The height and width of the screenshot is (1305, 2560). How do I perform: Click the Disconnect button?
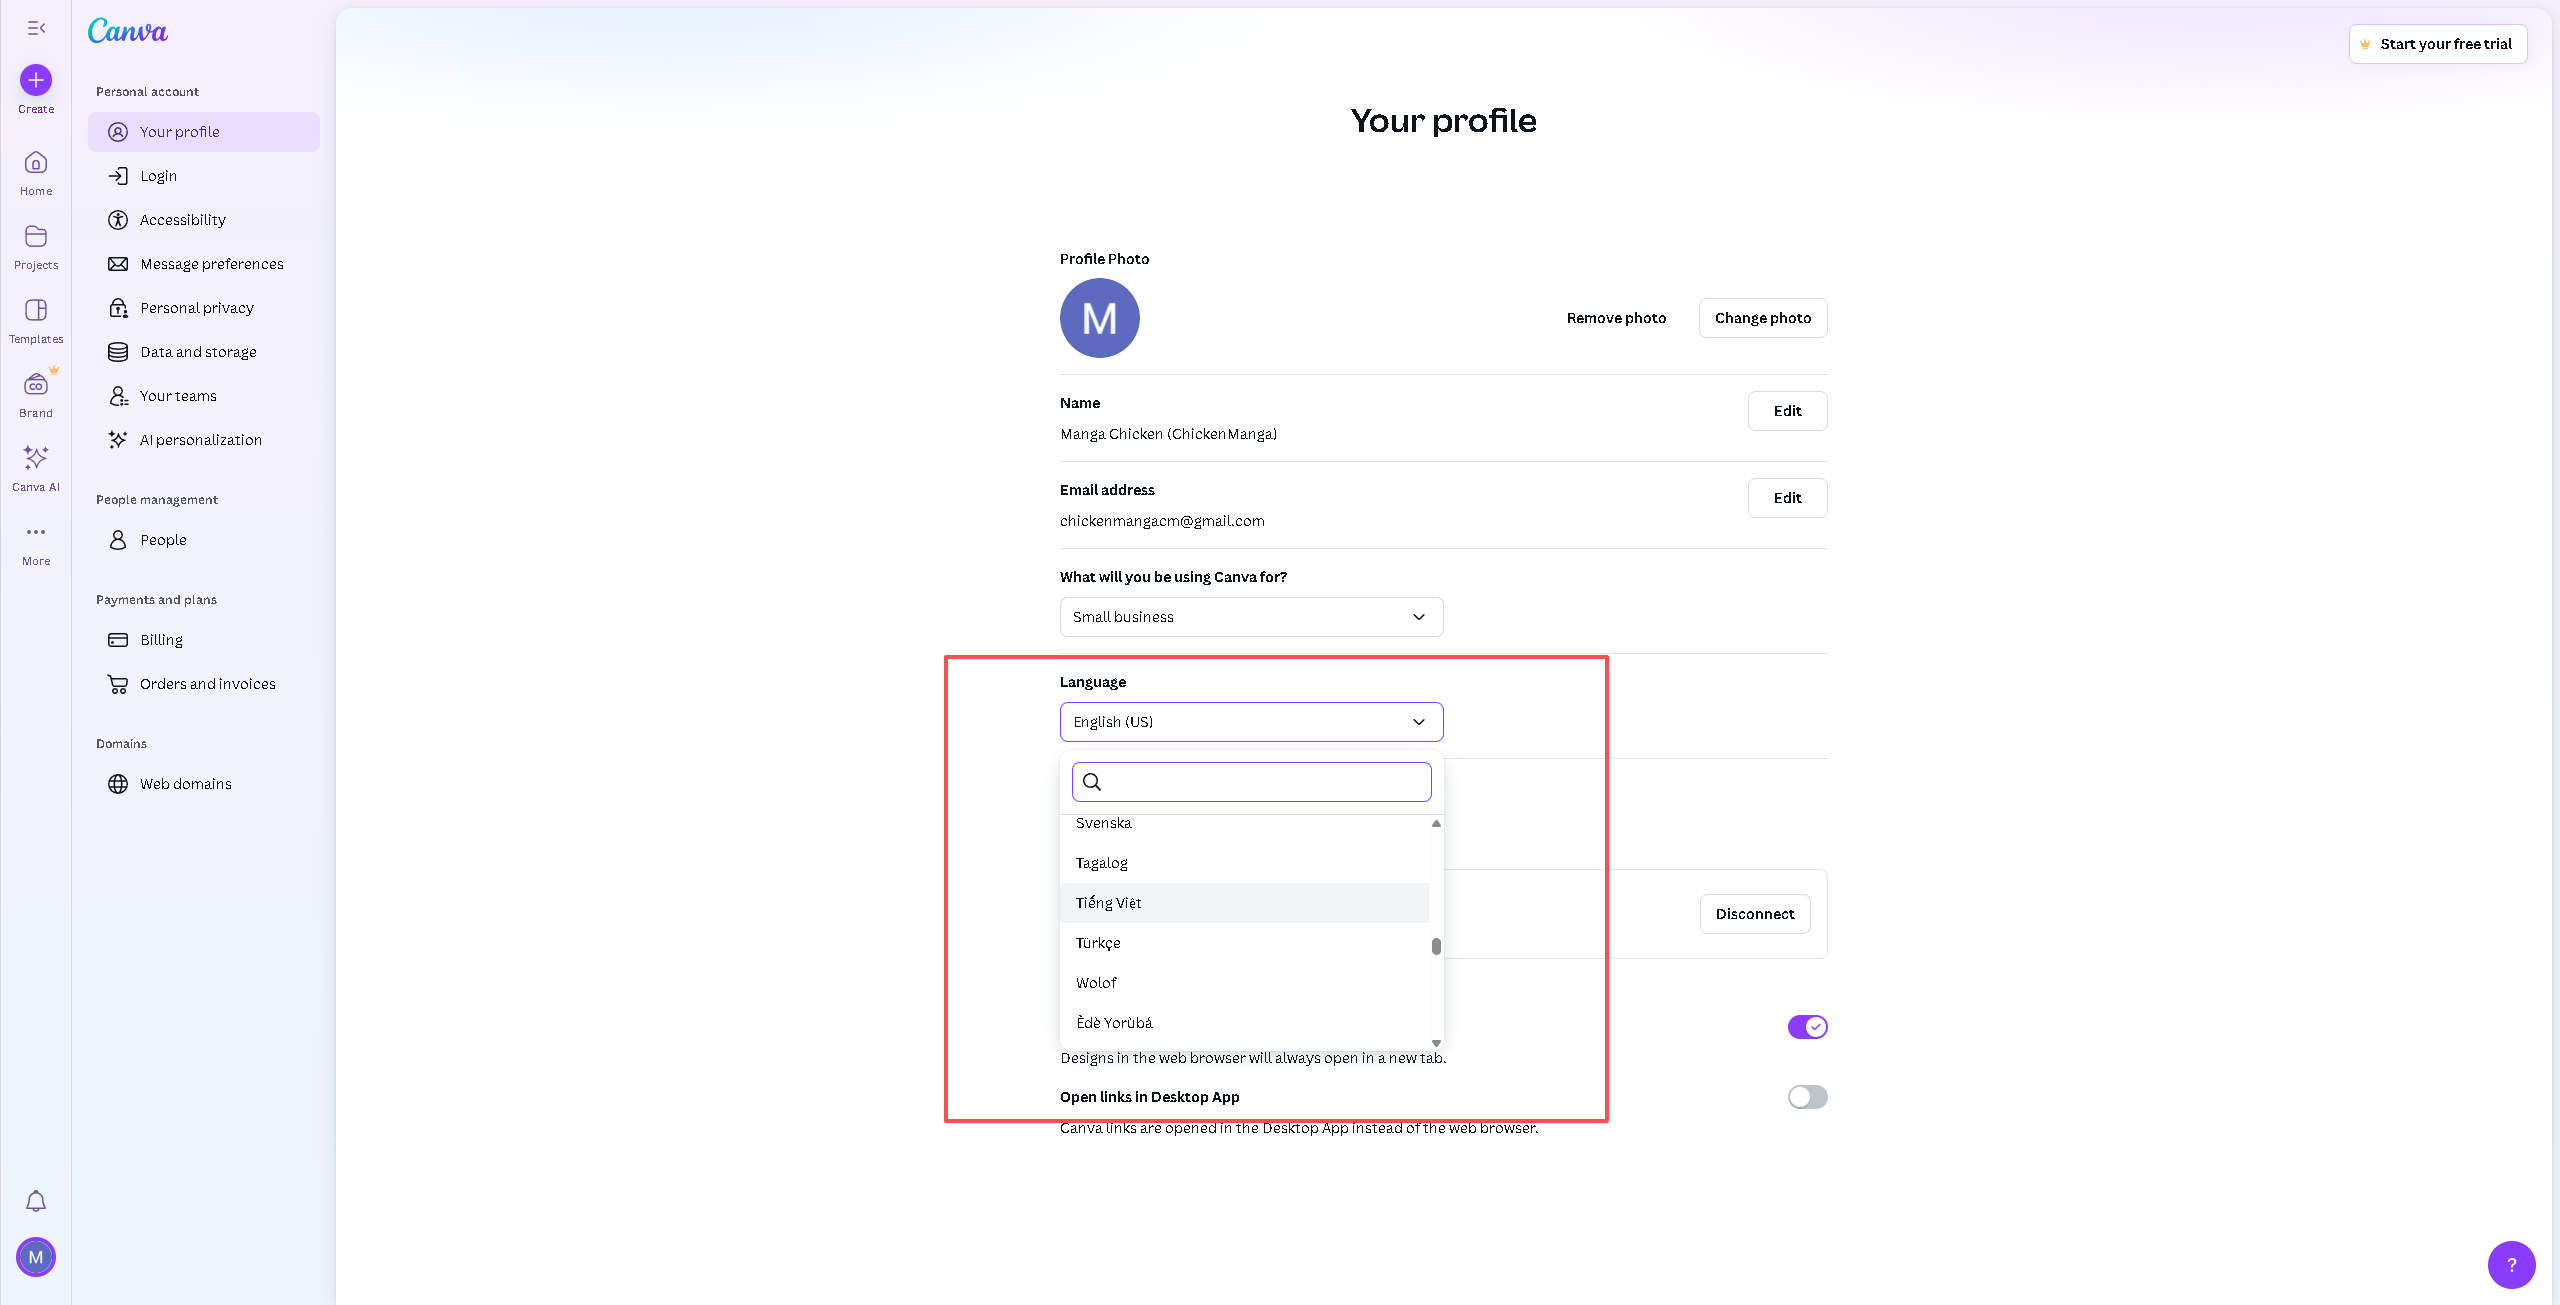[x=1754, y=914]
